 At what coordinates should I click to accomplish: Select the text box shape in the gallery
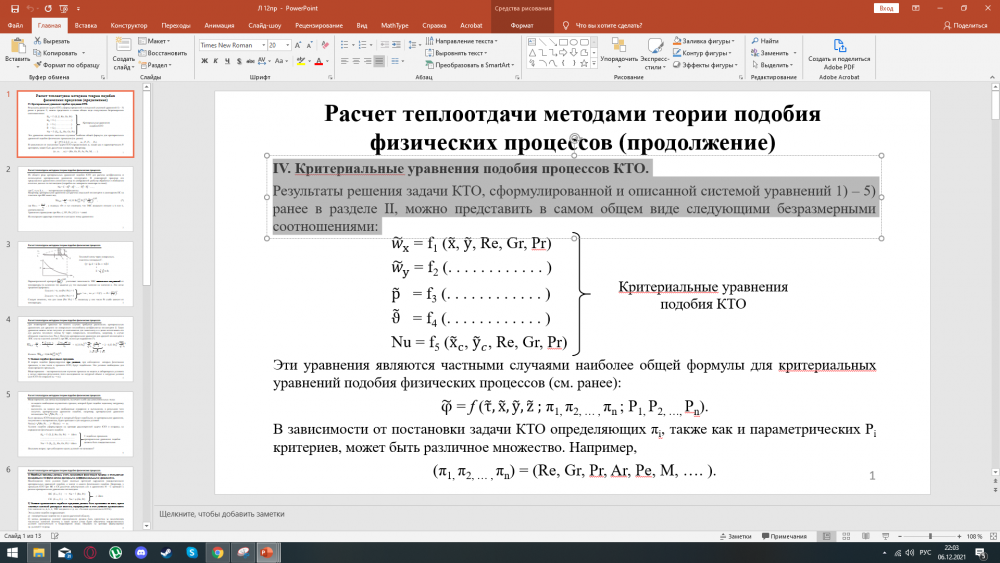[x=532, y=42]
